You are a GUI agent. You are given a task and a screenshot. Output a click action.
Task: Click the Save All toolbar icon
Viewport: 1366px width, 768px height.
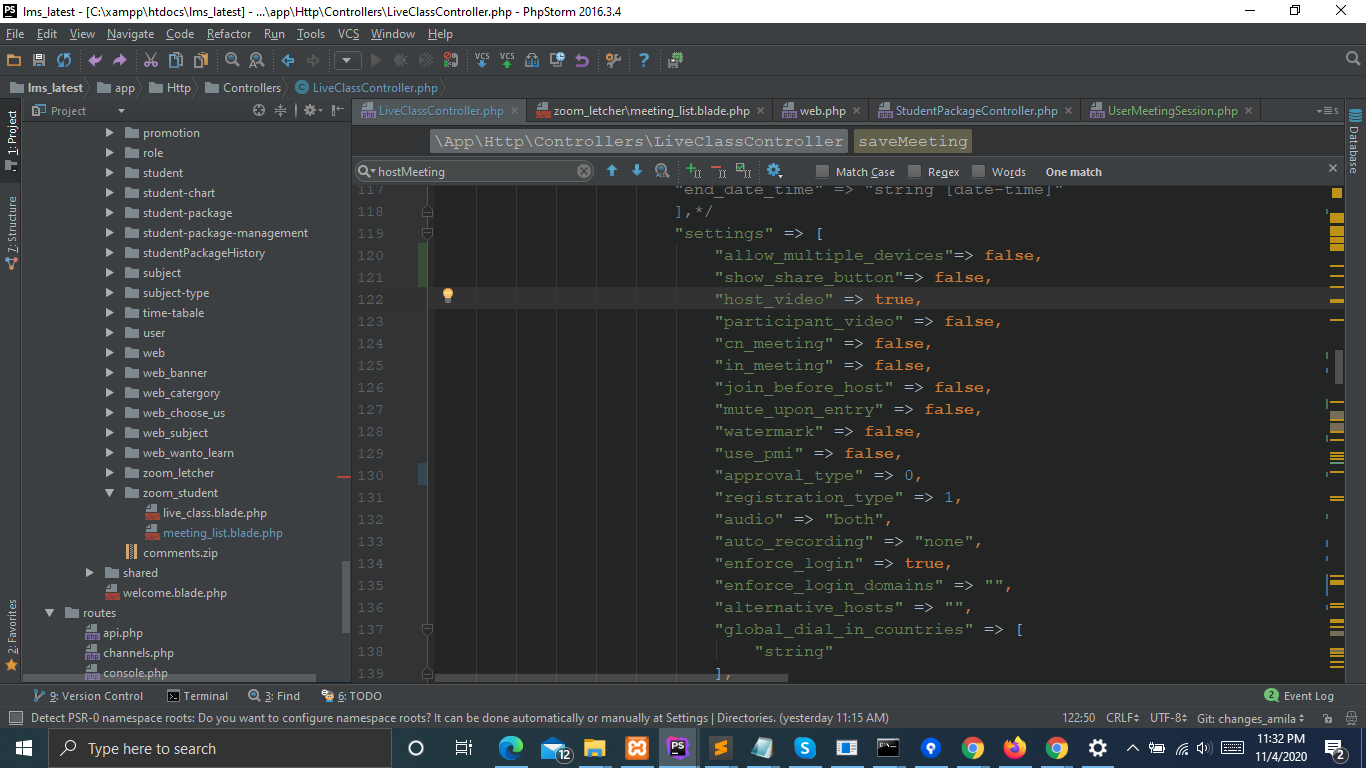(39, 61)
